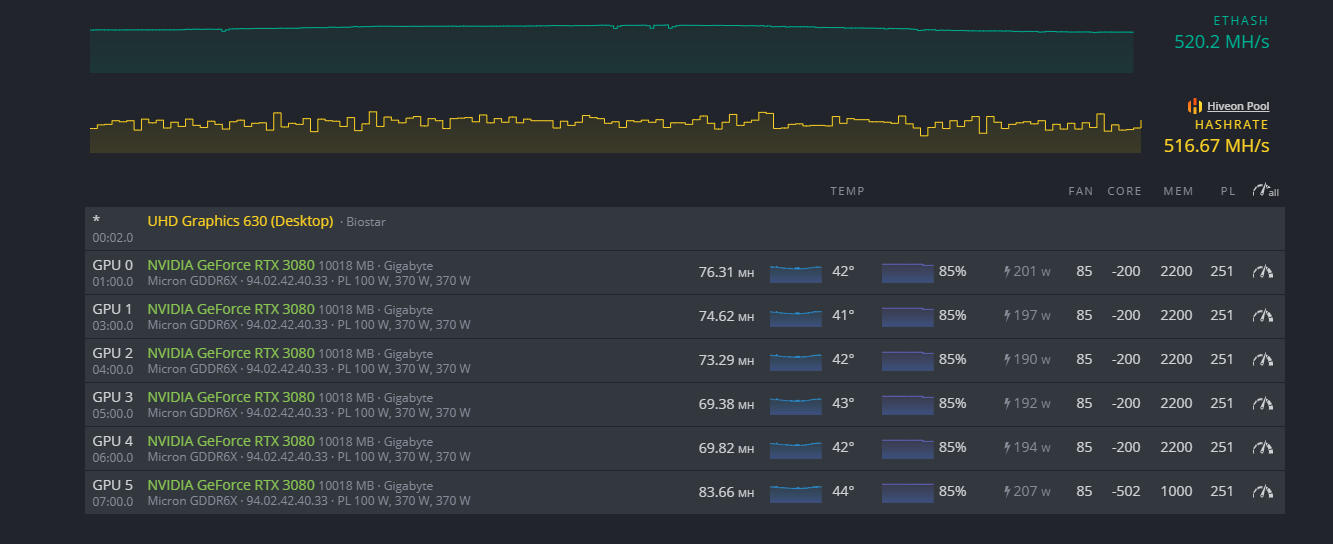The width and height of the screenshot is (1333, 544).
Task: Click the overclock gauge on GPU 3 row
Action: 1264,404
